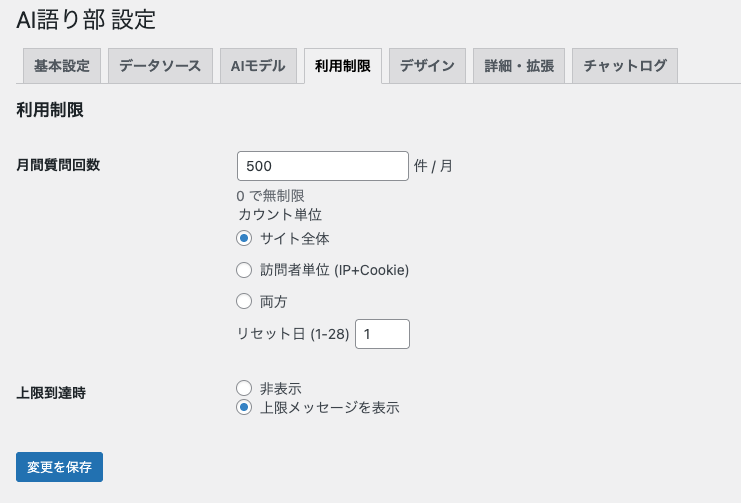View the チャットログ tab
Screen dimensions: 741x503
pyautogui.click(x=625, y=66)
